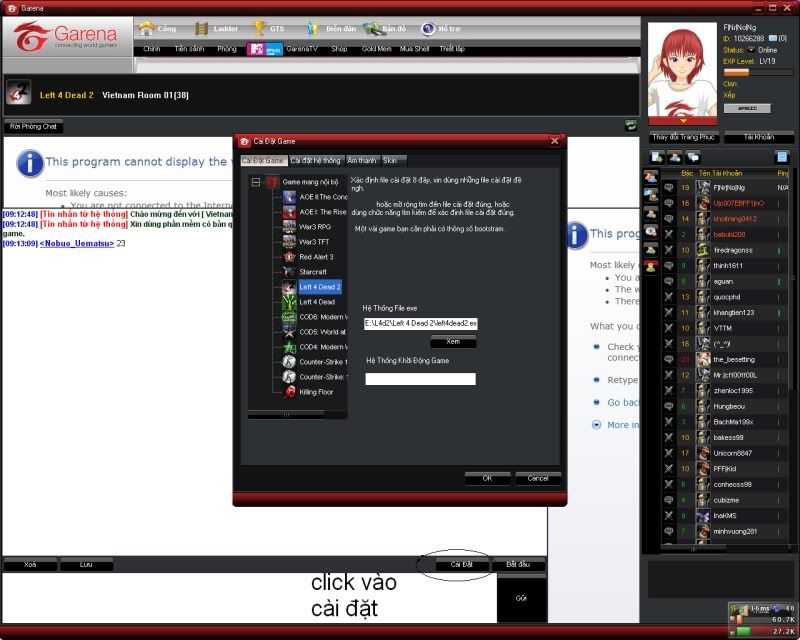Click the Bắt đầu start button
Screen dimensions: 800x640
(518, 564)
